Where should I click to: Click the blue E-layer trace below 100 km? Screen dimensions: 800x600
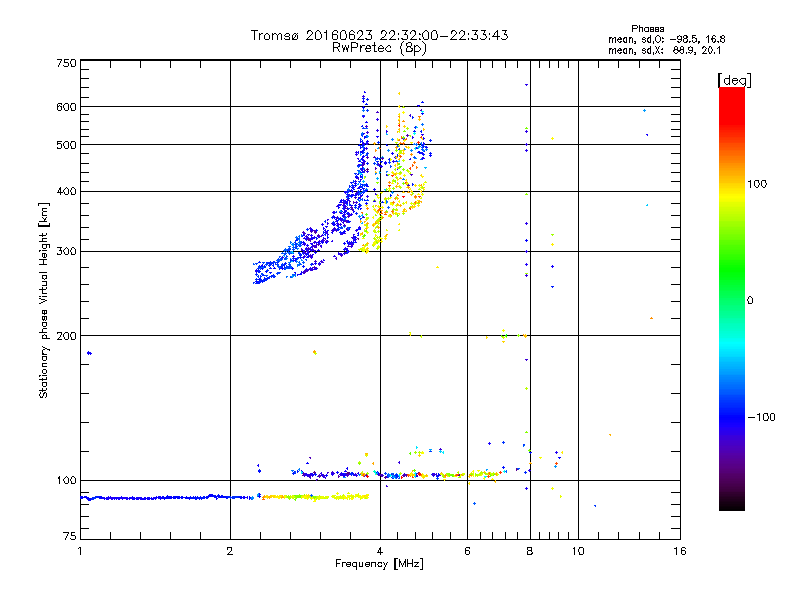click(x=168, y=497)
